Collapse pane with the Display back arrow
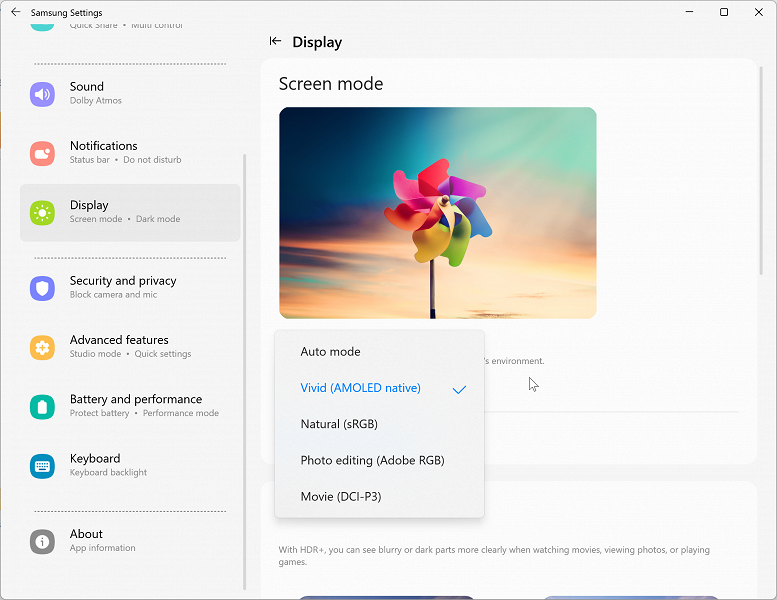 point(275,41)
